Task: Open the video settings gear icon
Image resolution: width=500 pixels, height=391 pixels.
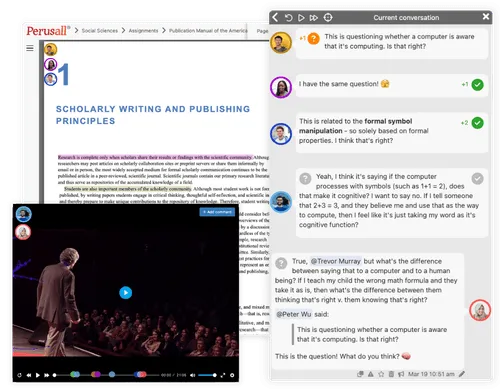Action: pyautogui.click(x=232, y=375)
